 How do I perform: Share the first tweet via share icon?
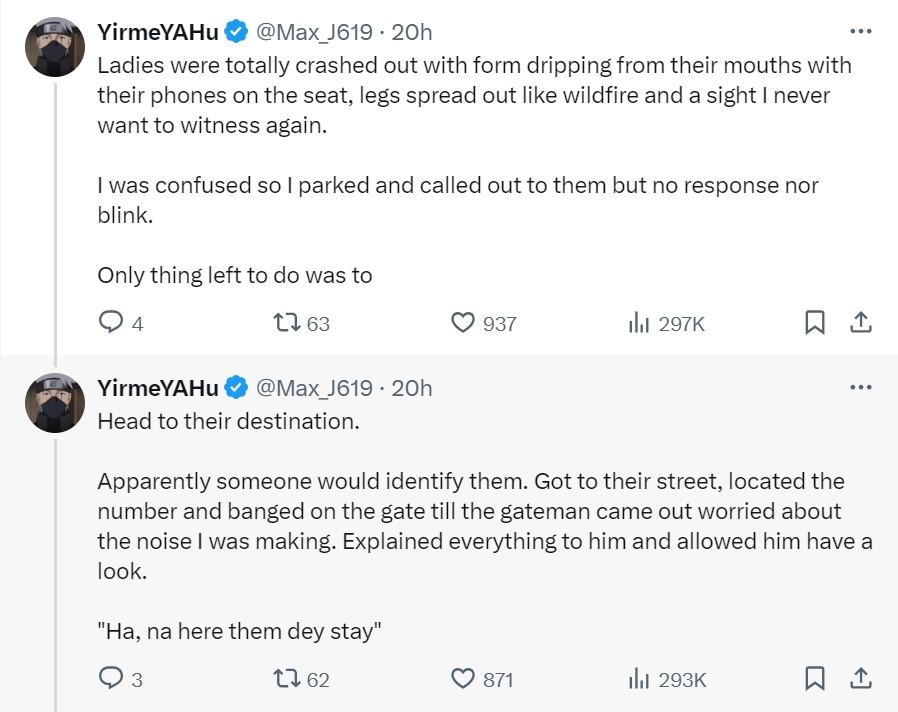[x=860, y=322]
